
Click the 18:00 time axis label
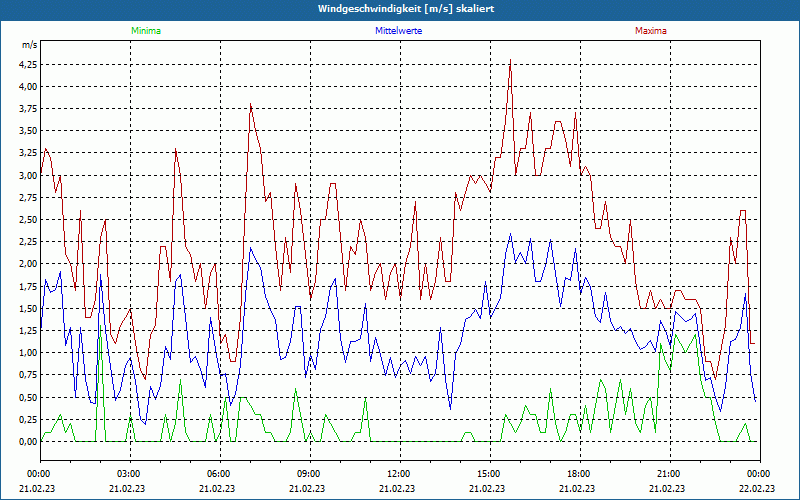pos(580,474)
